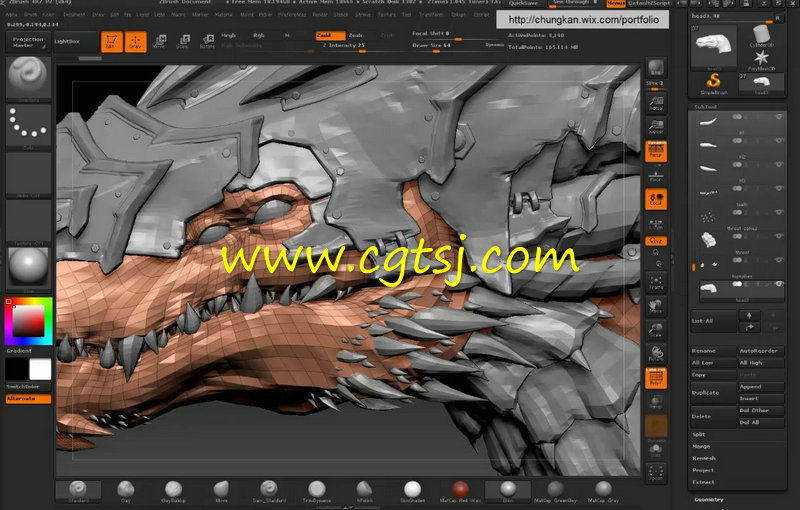The image size is (800, 510).
Task: Select the PolyMesh3D star tool icon
Action: click(761, 59)
